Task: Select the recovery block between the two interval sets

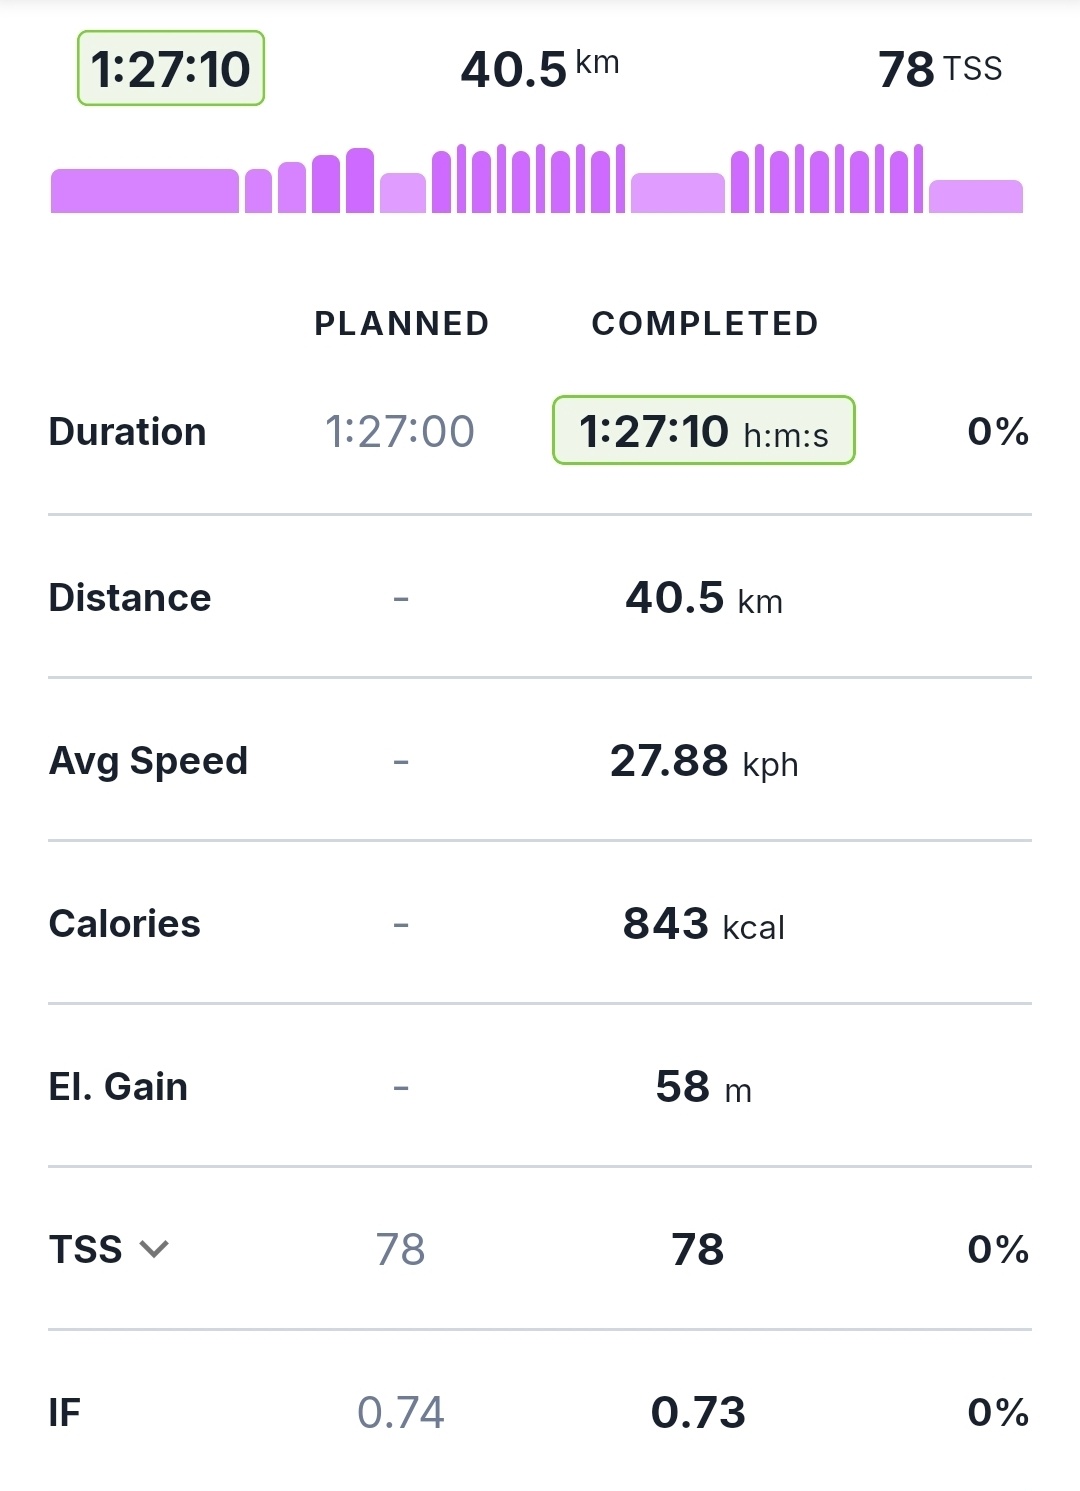Action: tap(678, 193)
